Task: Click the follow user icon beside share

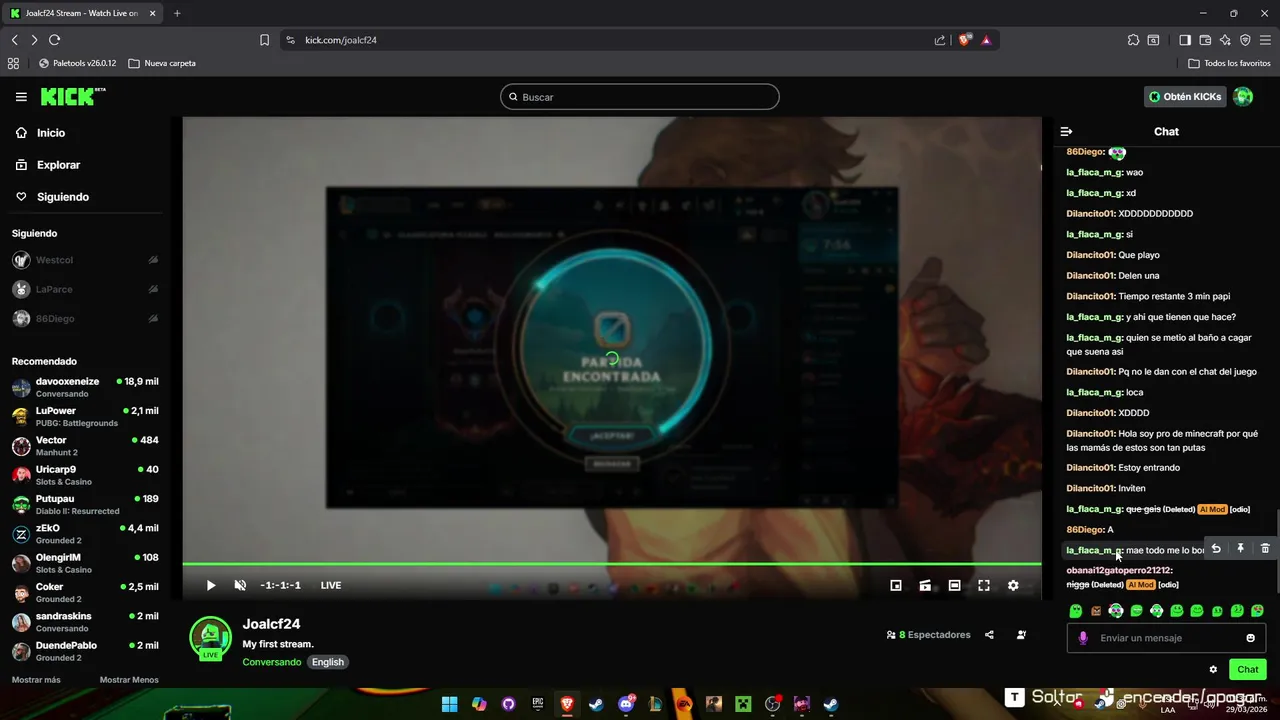Action: point(1021,635)
